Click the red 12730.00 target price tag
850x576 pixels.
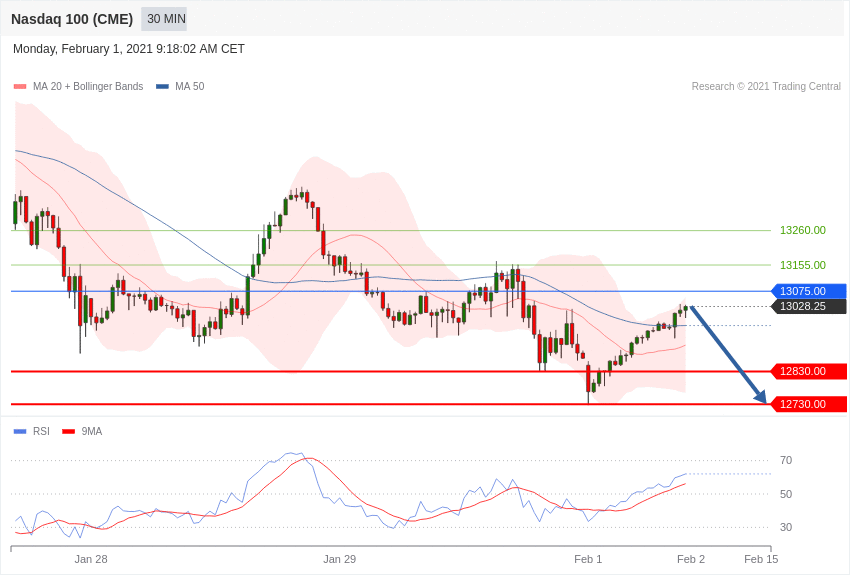pos(809,404)
